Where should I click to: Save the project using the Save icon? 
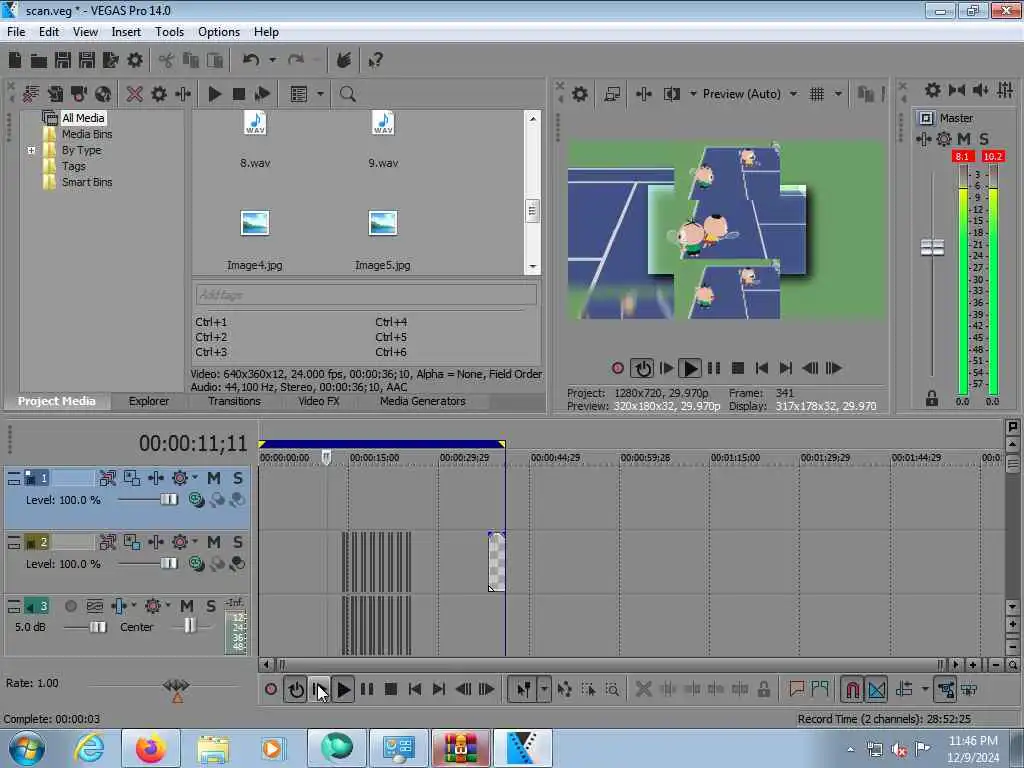(63, 61)
